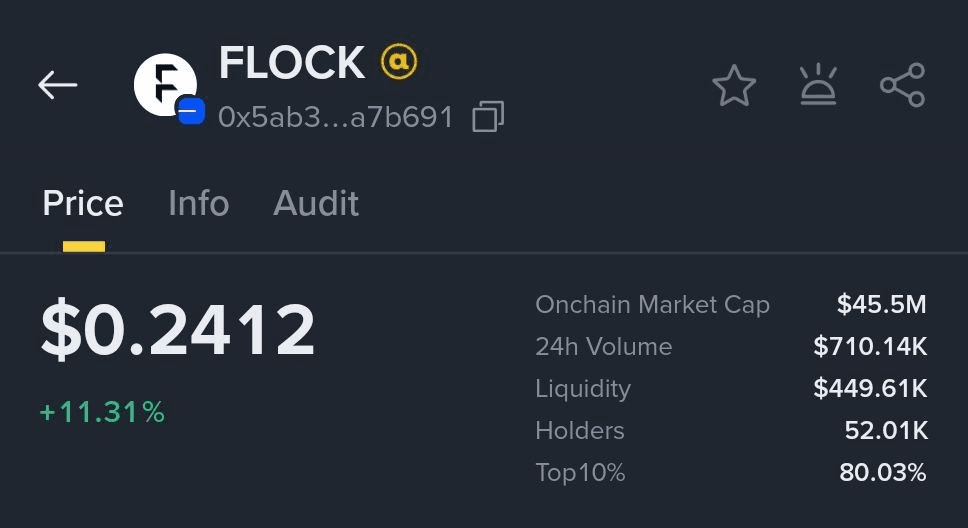This screenshot has width=968, height=528.
Task: Select the Price tab
Action: coord(83,203)
